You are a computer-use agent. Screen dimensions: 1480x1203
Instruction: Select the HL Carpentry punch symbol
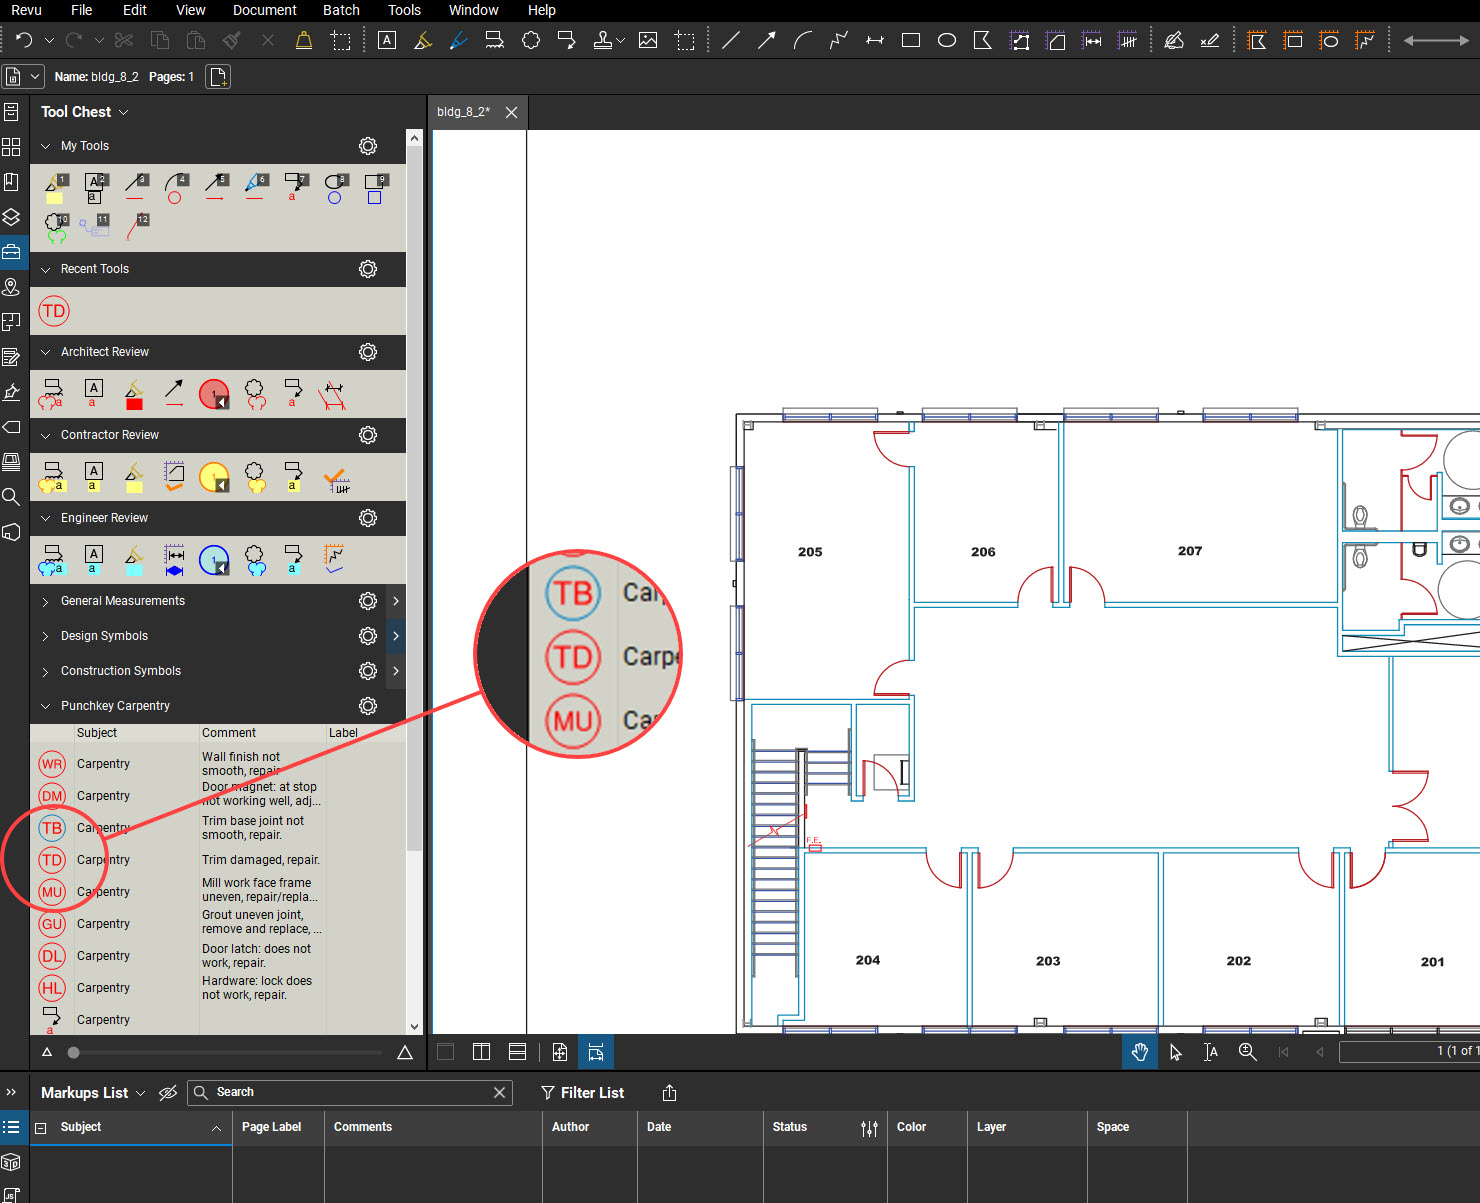[x=52, y=988]
